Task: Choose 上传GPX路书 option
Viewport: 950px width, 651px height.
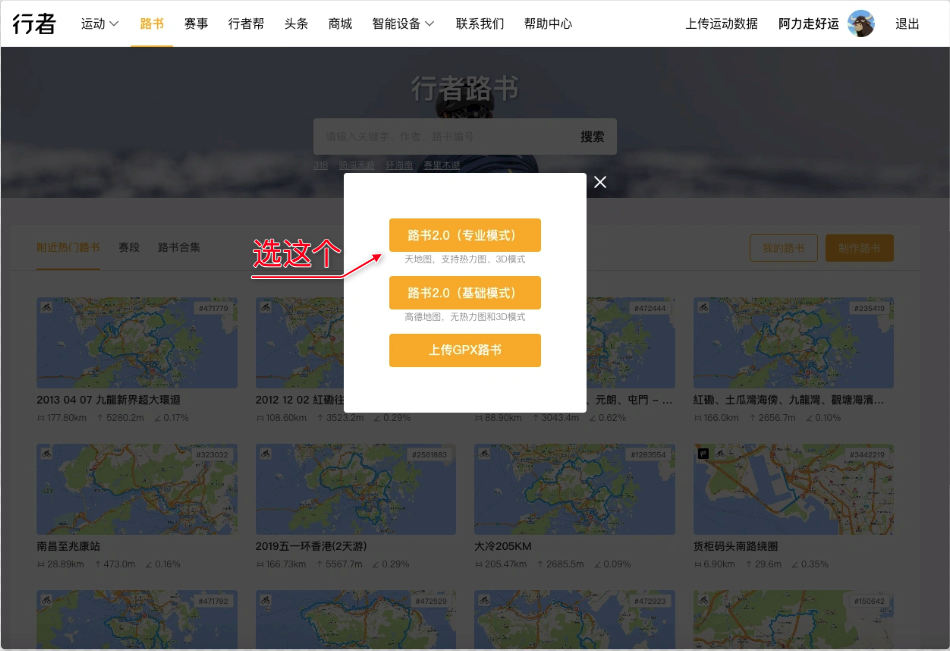Action: (464, 350)
